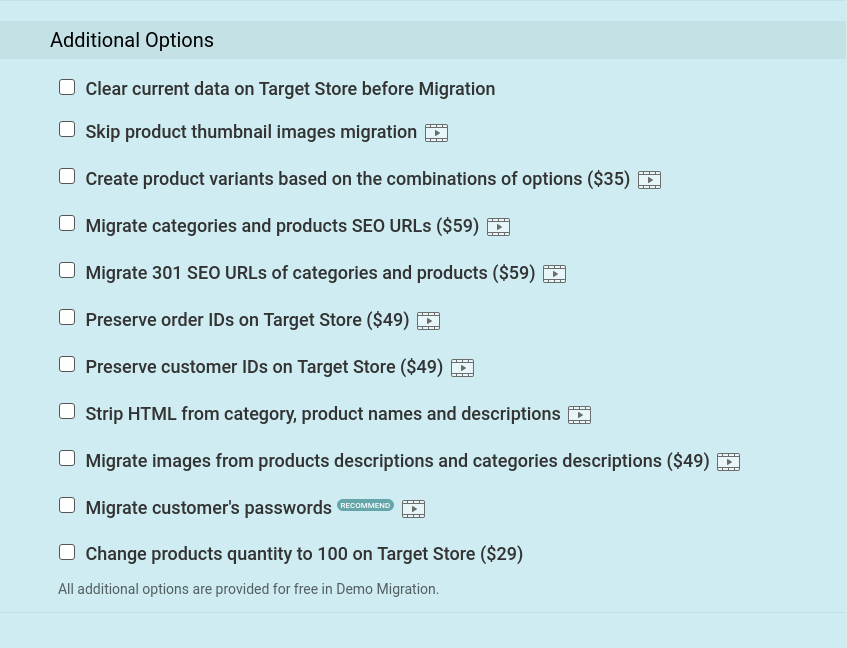Open video guide for skipping thumbnail images

coord(436,133)
